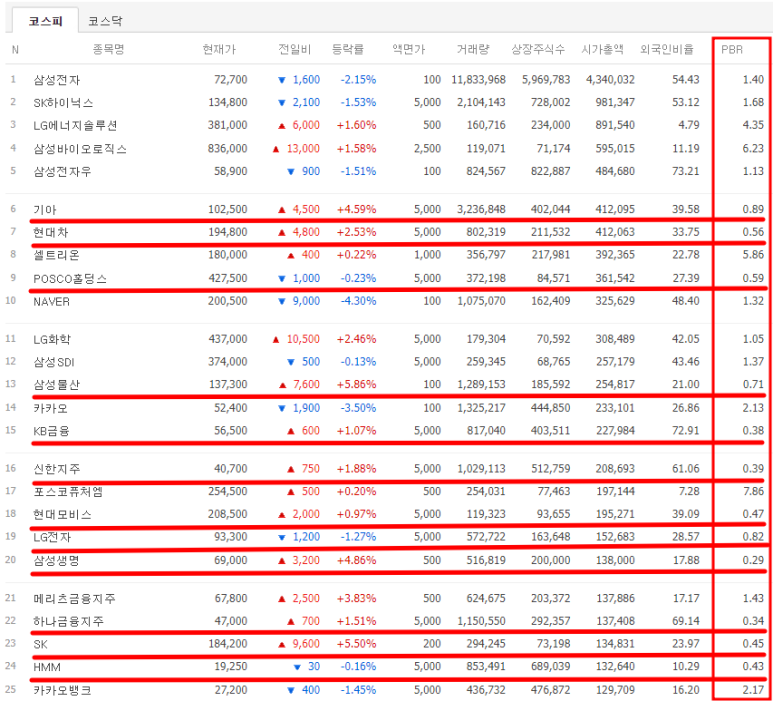This screenshot has width=773, height=701.
Task: Open the 카카오뱅크 stock link
Action: coord(62,690)
